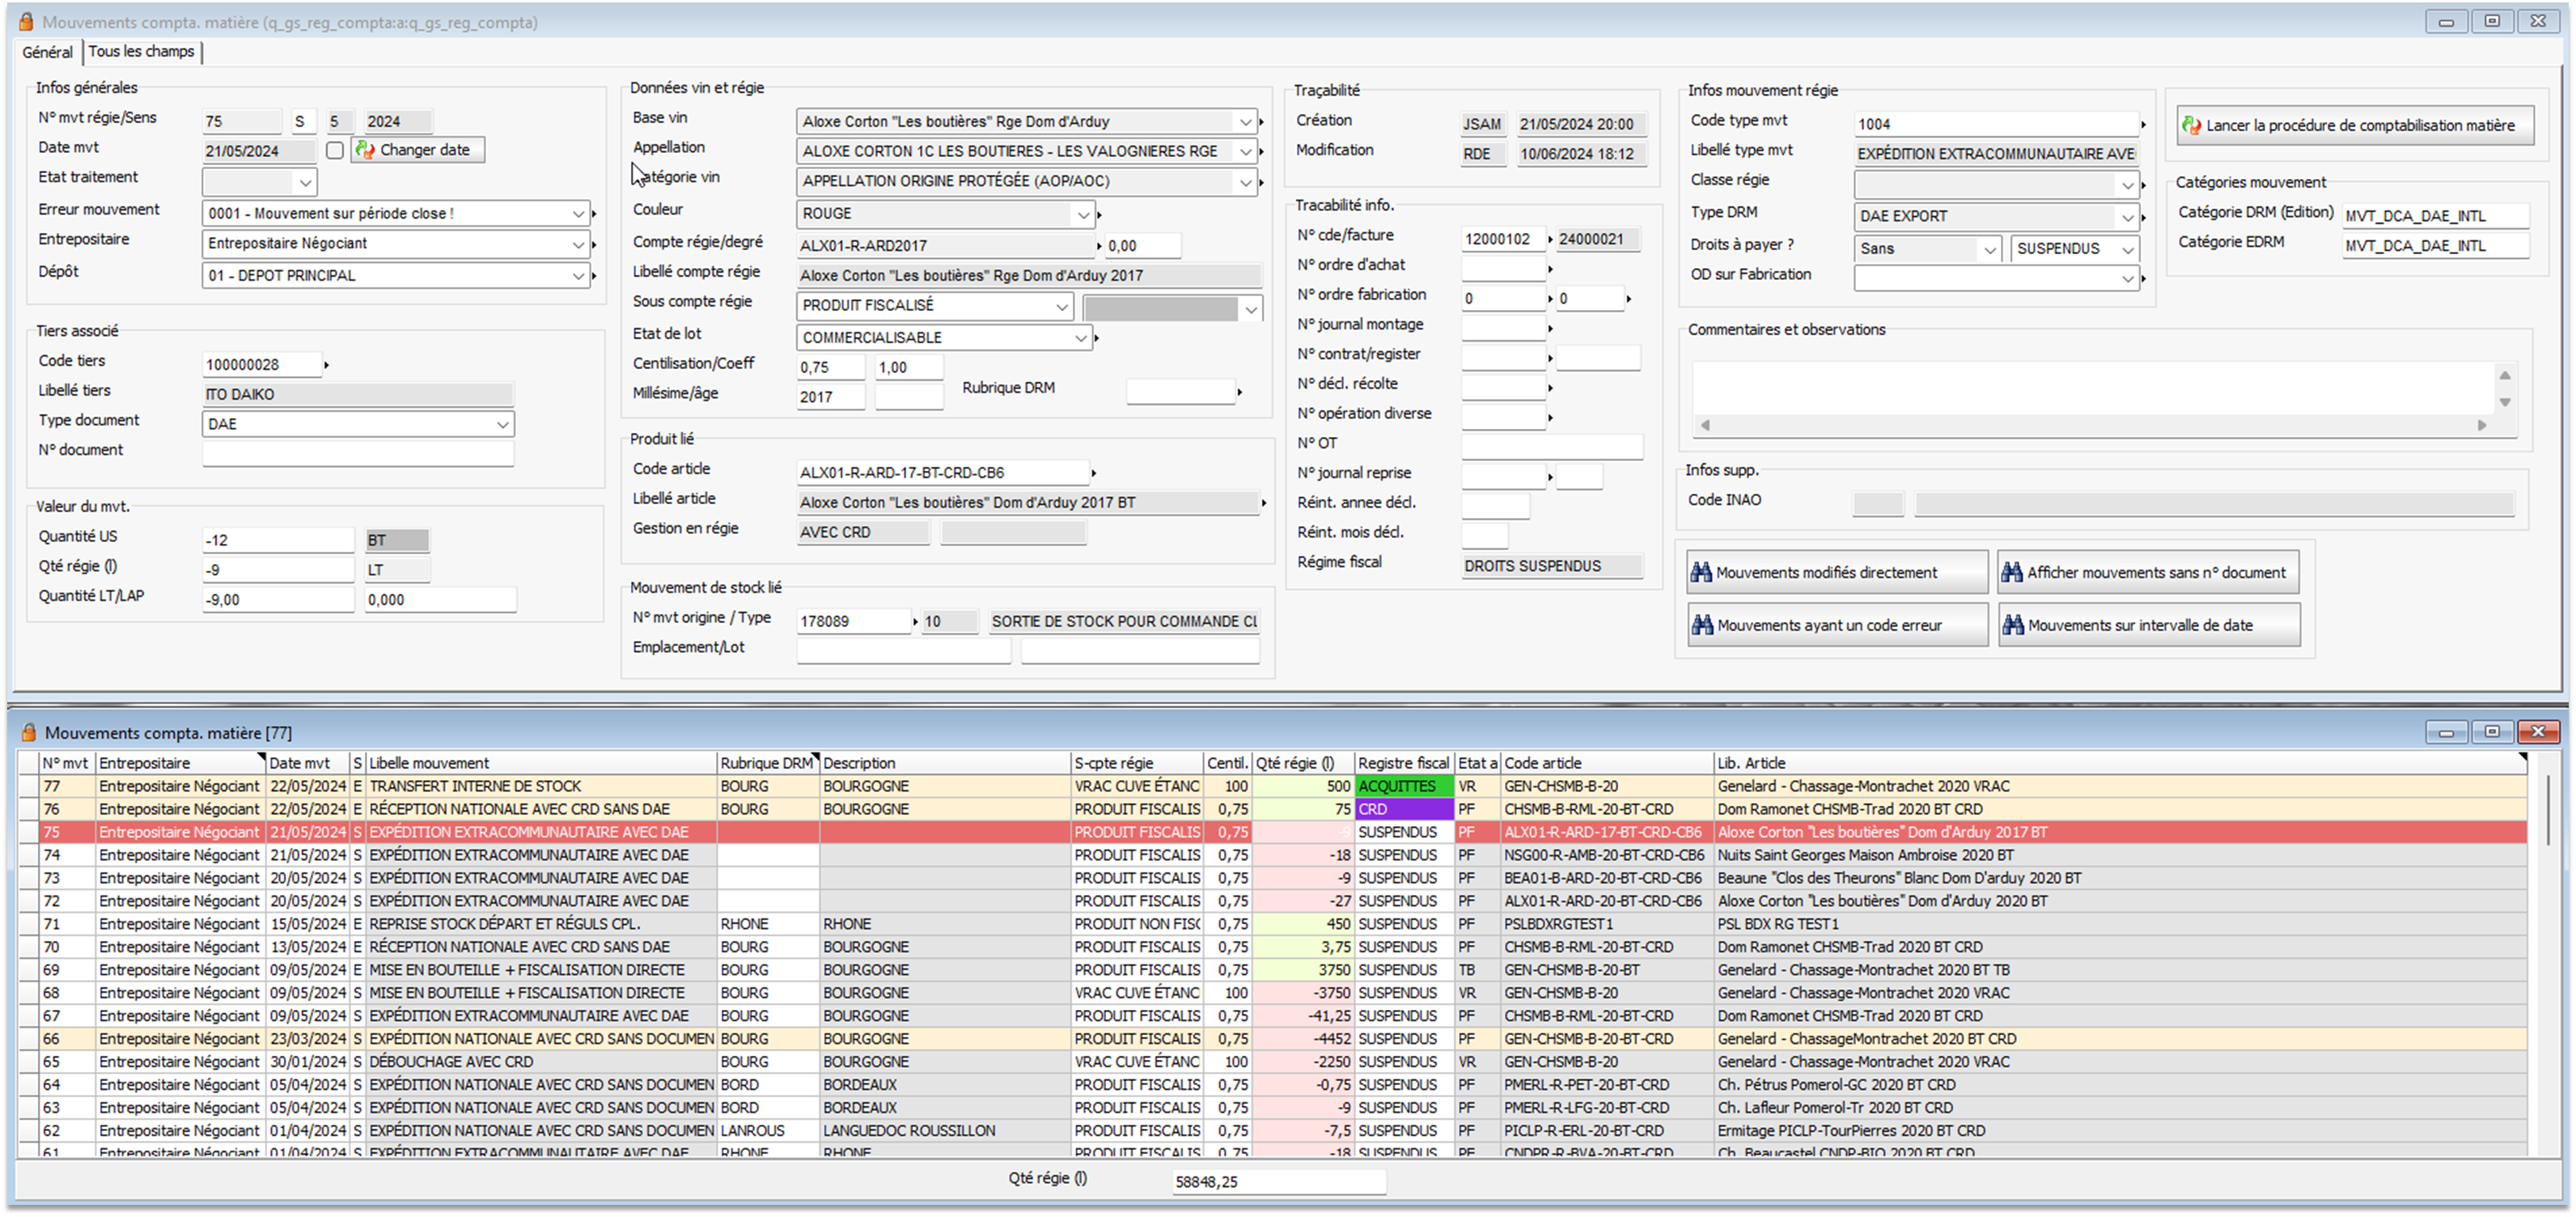The image size is (2576, 1217).
Task: Switch to the Tous les champs tab
Action: click(x=141, y=51)
